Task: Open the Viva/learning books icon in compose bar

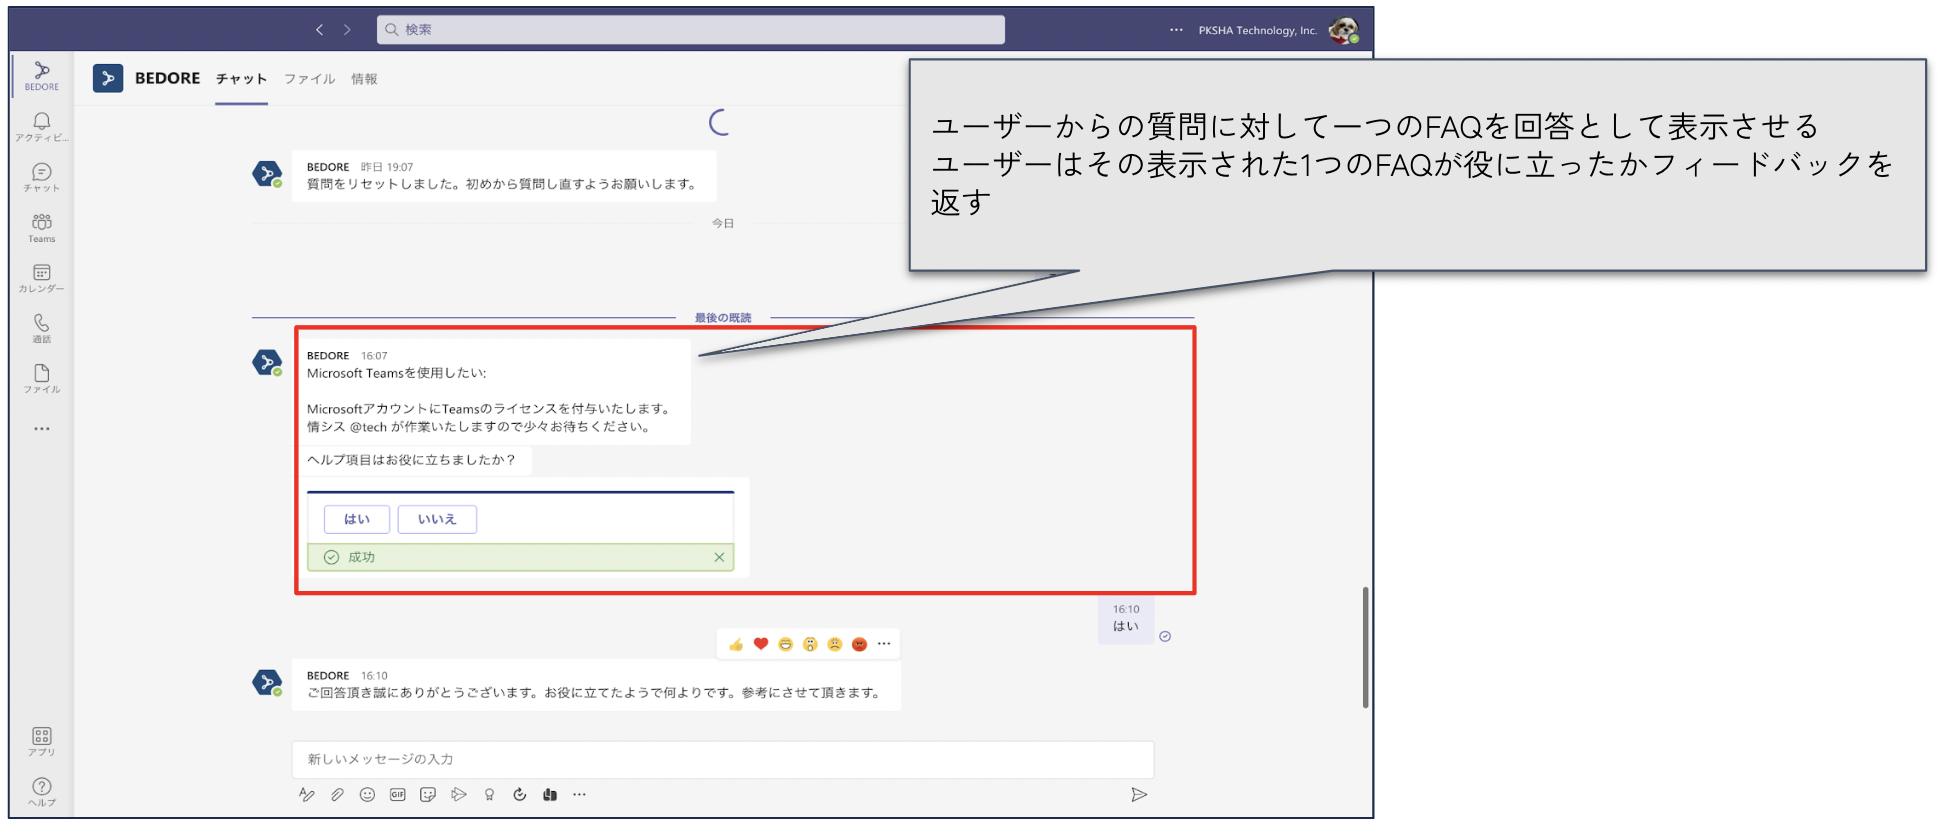Action: [550, 795]
